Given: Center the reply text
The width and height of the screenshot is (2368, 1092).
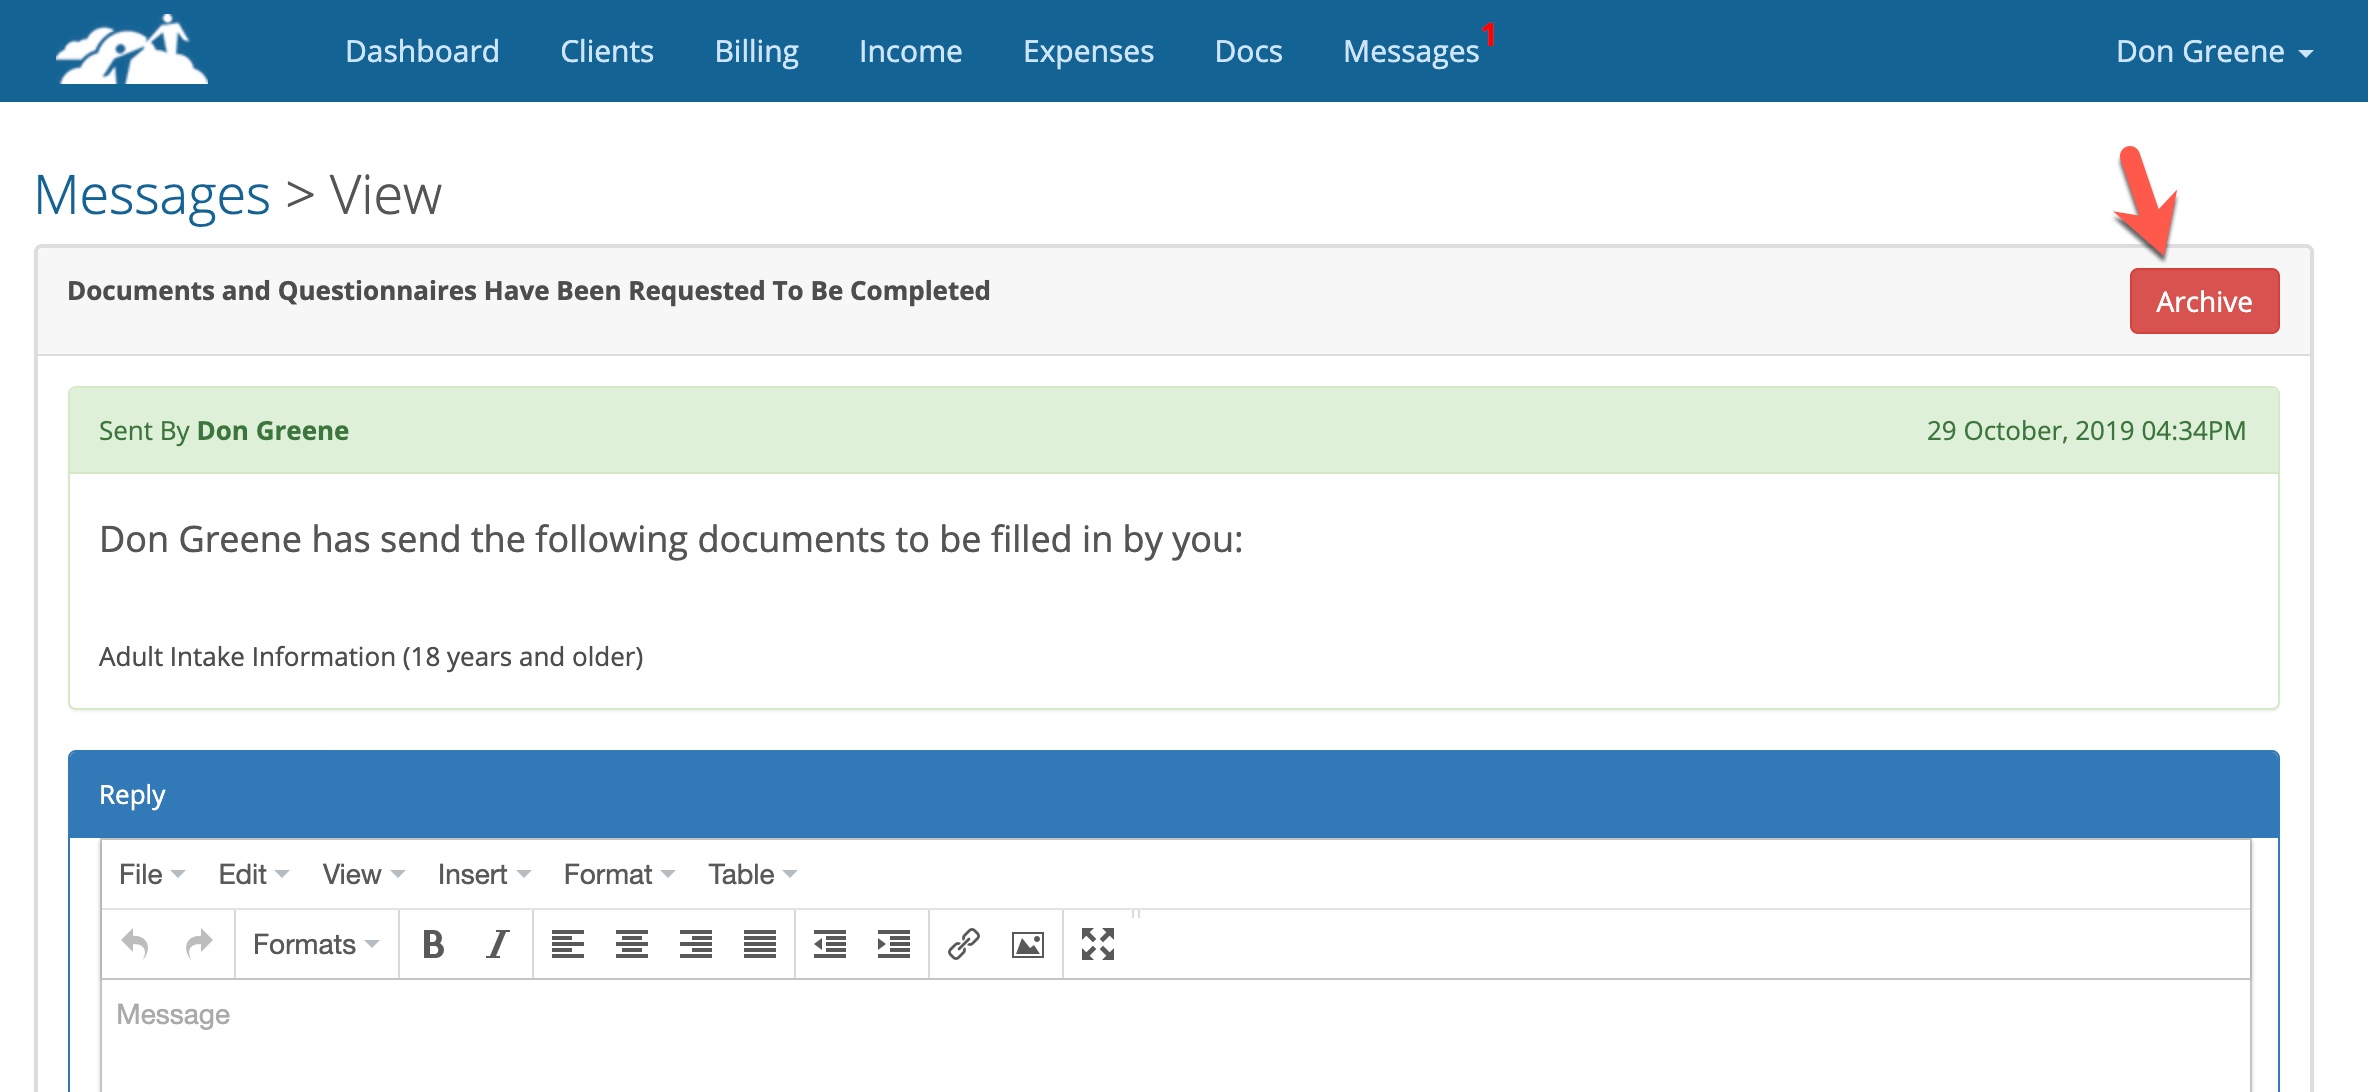Looking at the screenshot, I should tap(632, 943).
